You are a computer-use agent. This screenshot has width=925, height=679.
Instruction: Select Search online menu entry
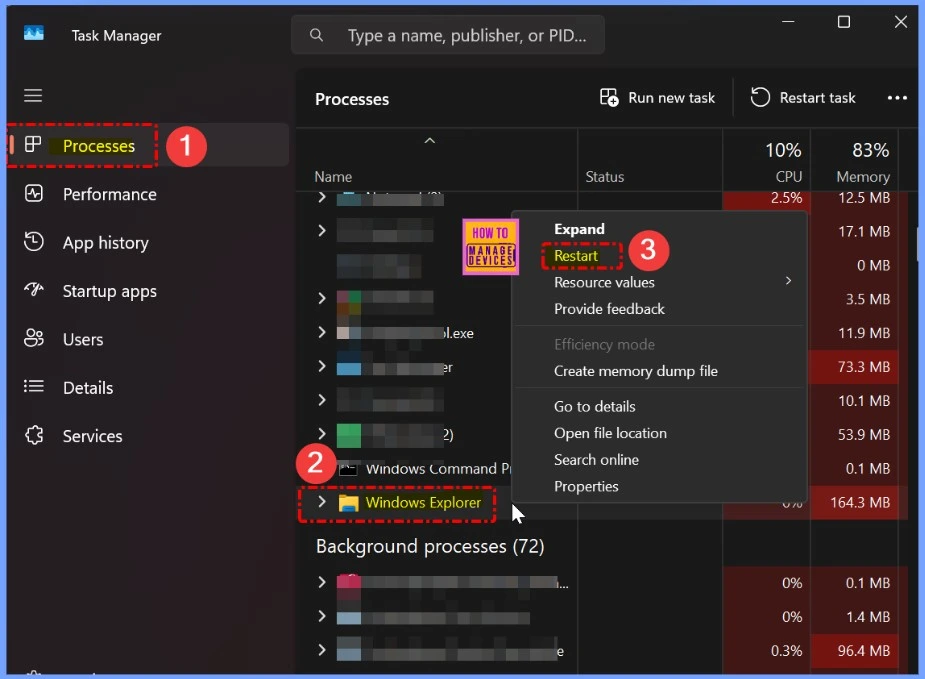pos(596,459)
